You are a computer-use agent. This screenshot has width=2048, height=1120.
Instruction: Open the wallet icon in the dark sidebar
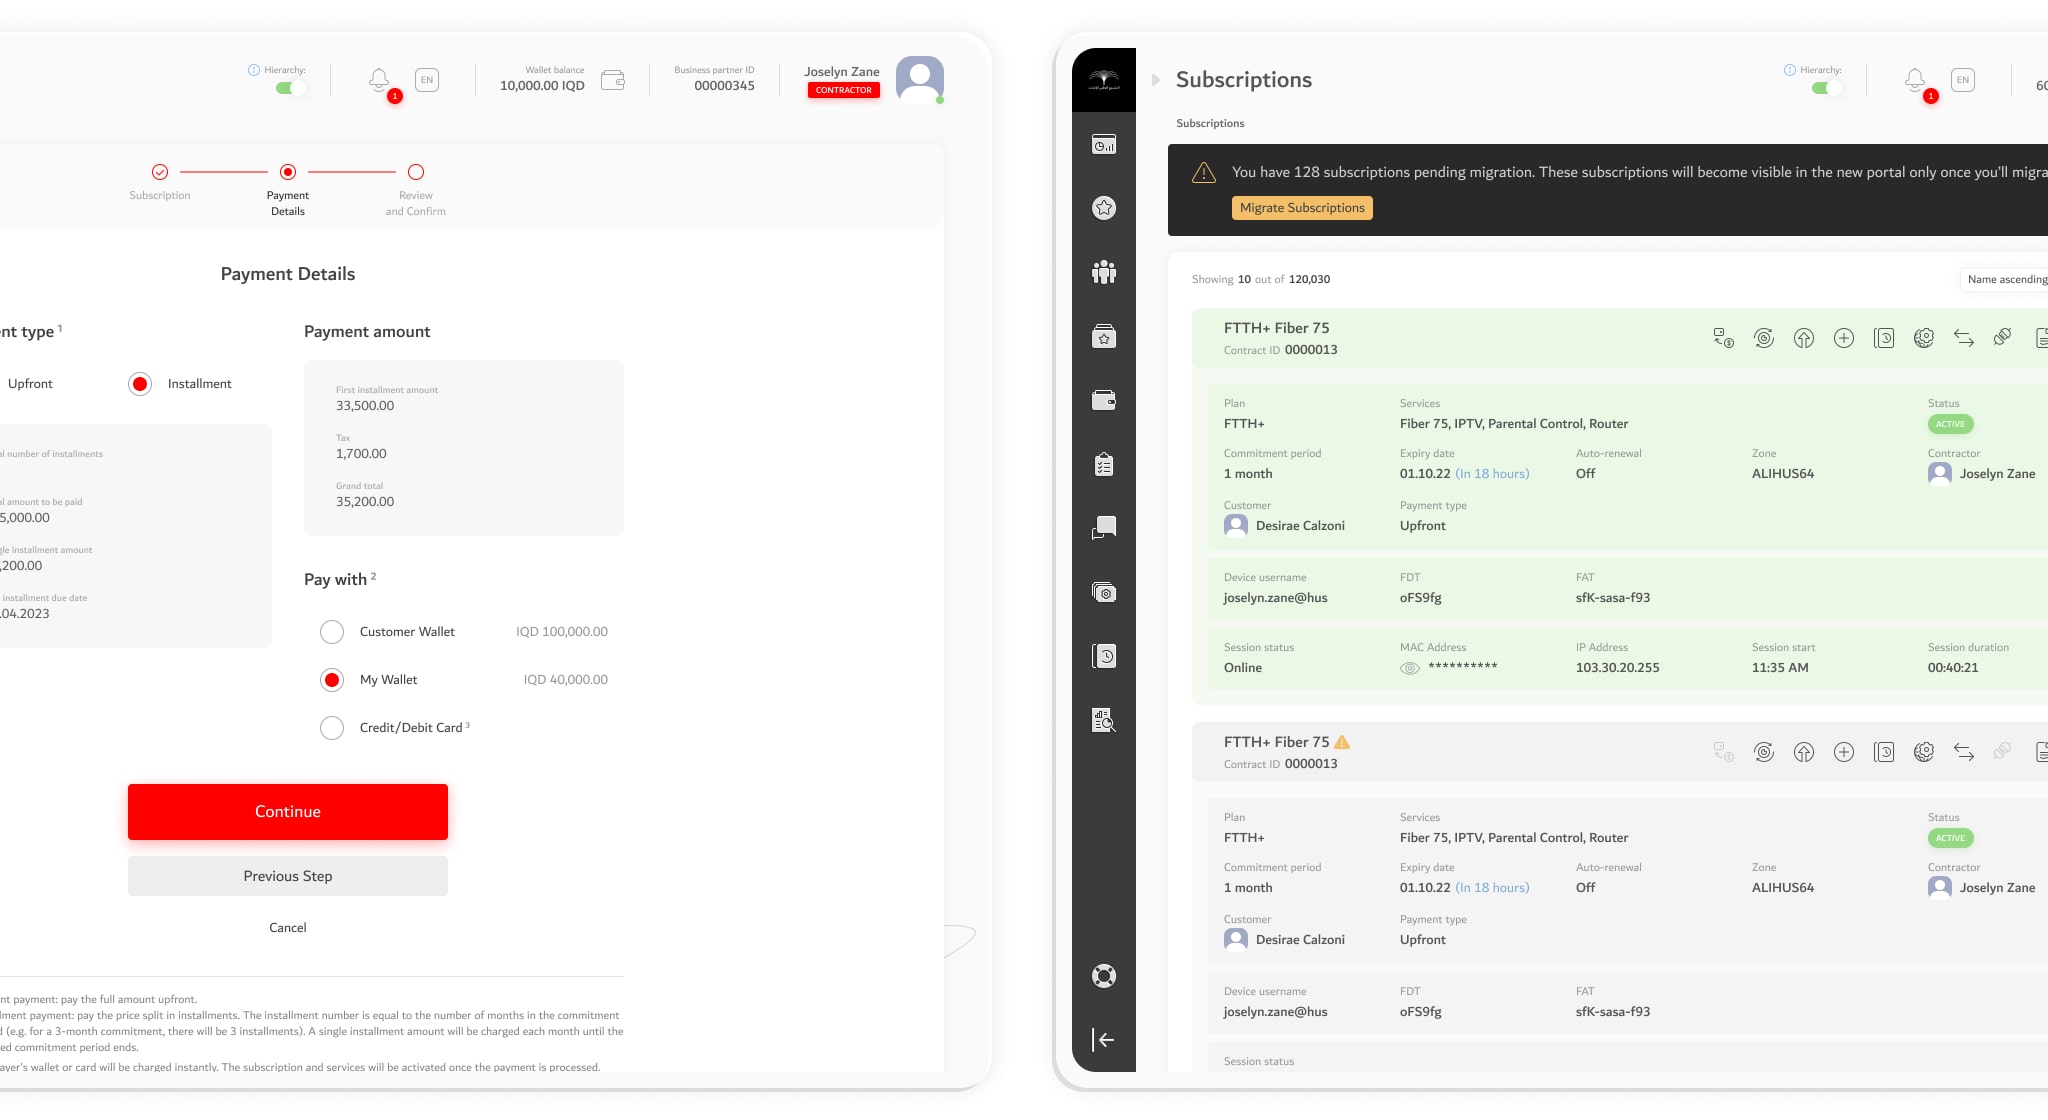[1104, 400]
